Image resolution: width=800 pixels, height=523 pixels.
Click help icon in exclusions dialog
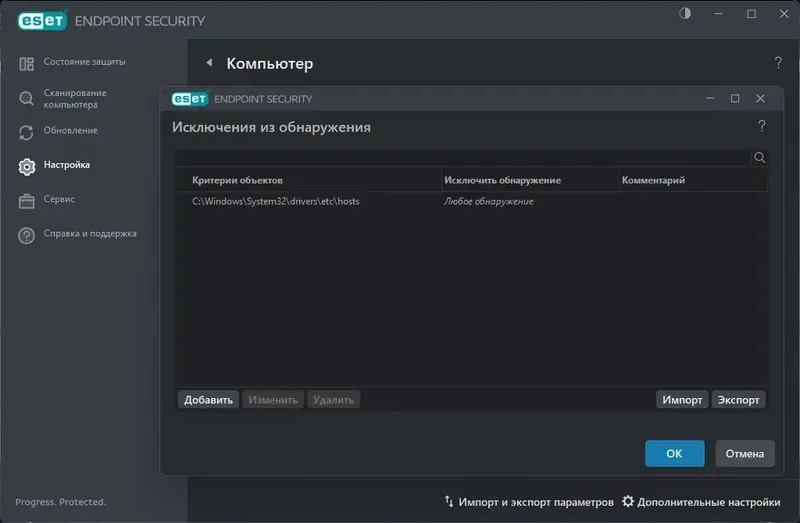click(762, 126)
